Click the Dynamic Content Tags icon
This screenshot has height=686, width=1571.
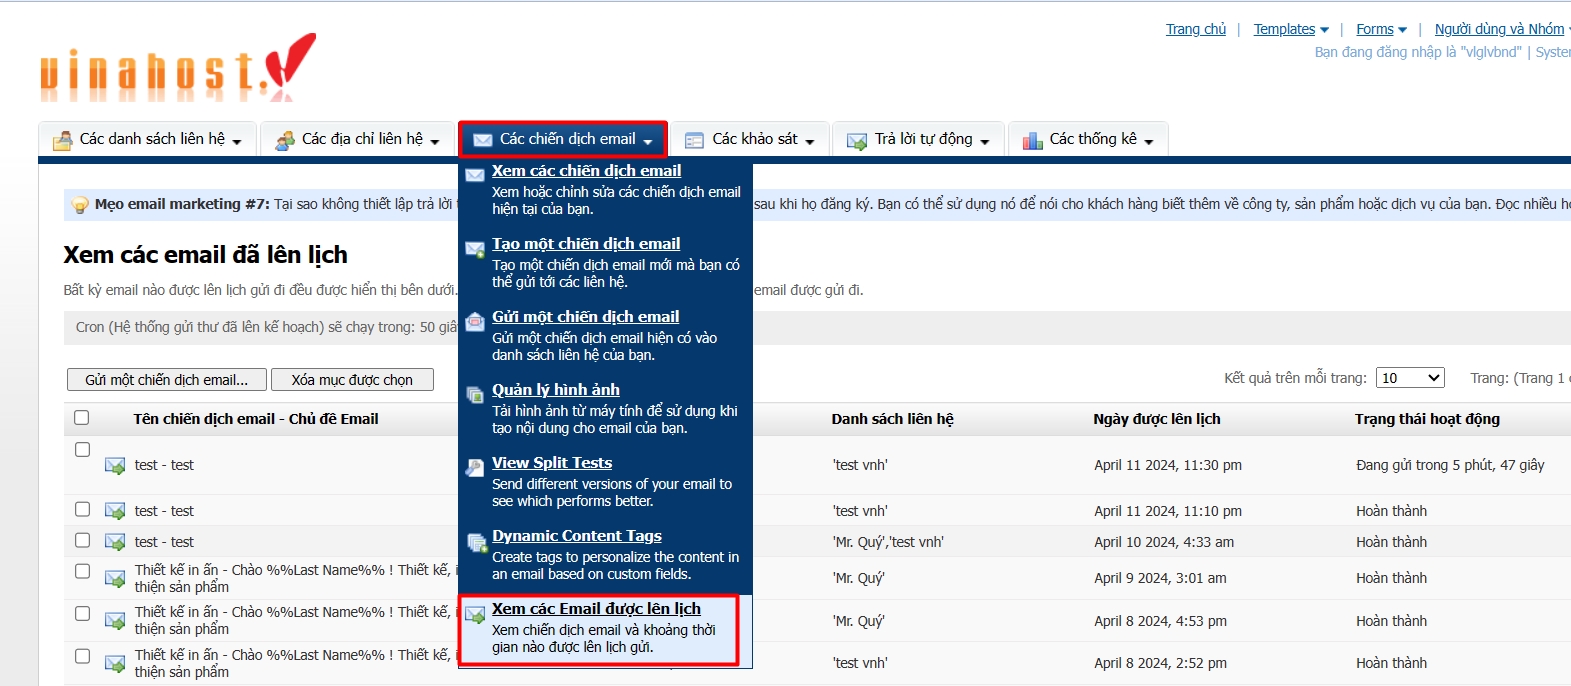point(476,542)
